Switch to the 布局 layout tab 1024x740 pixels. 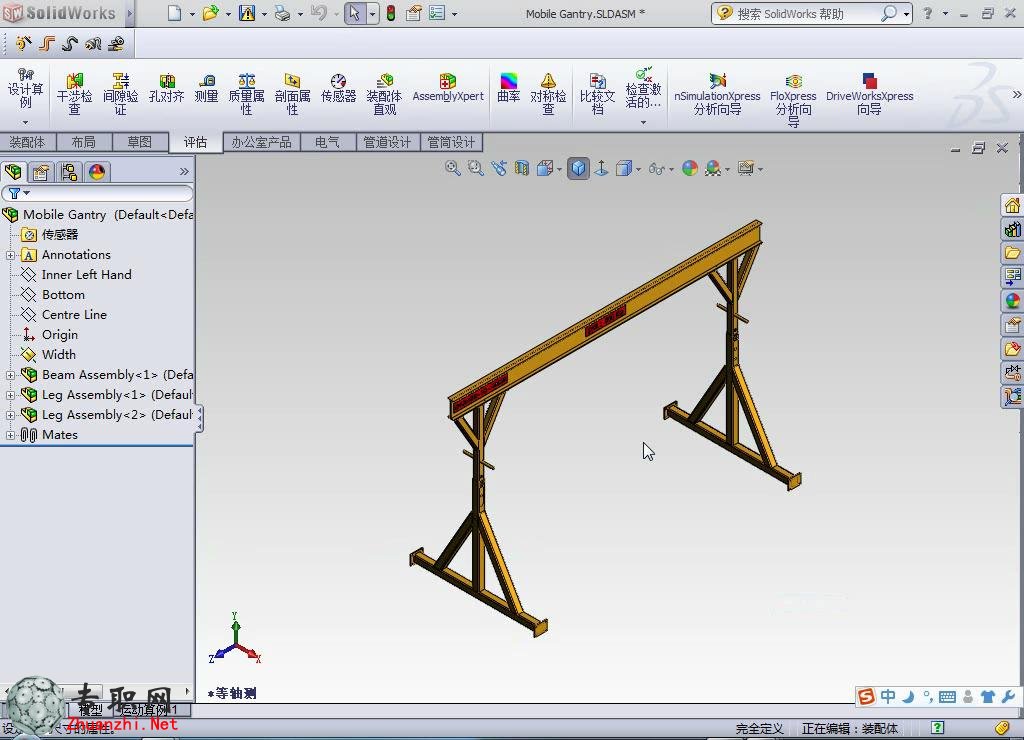point(84,142)
